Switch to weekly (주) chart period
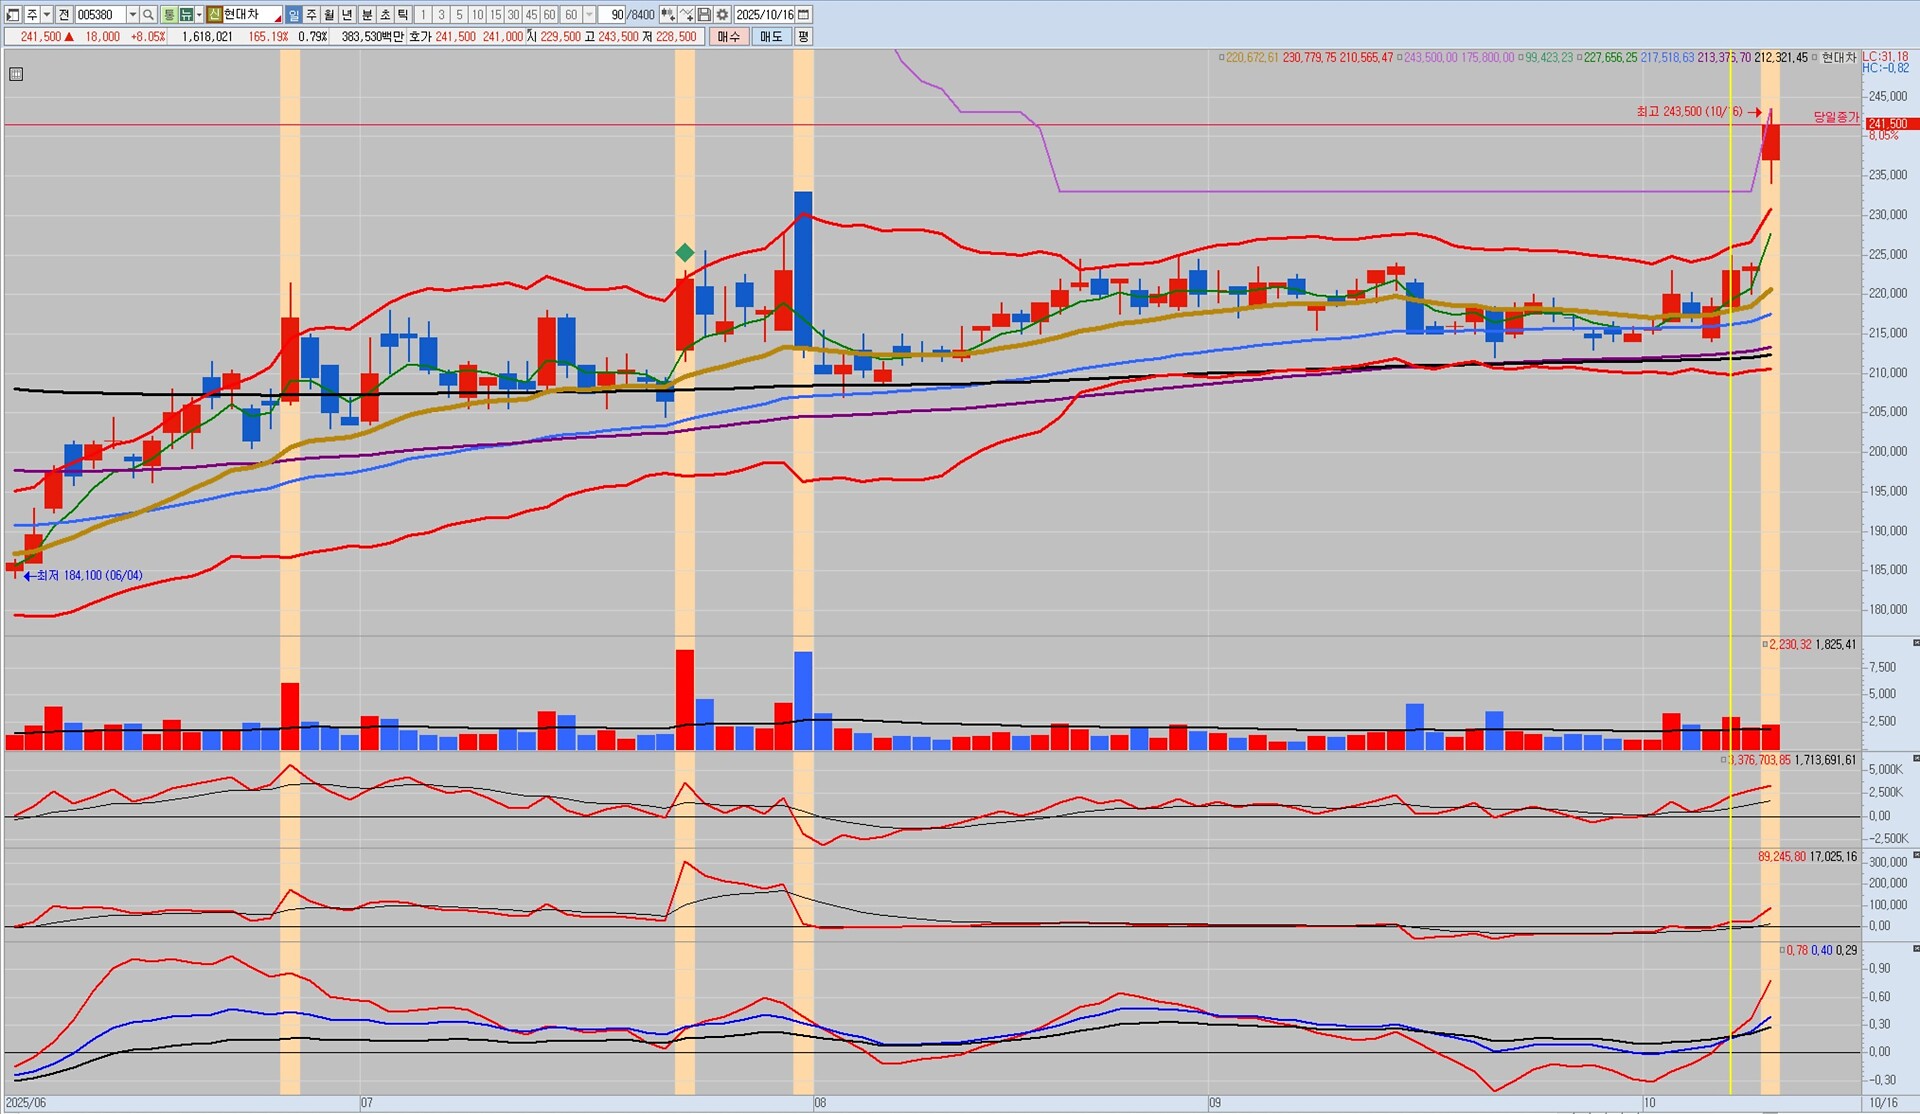1920x1114 pixels. click(311, 15)
